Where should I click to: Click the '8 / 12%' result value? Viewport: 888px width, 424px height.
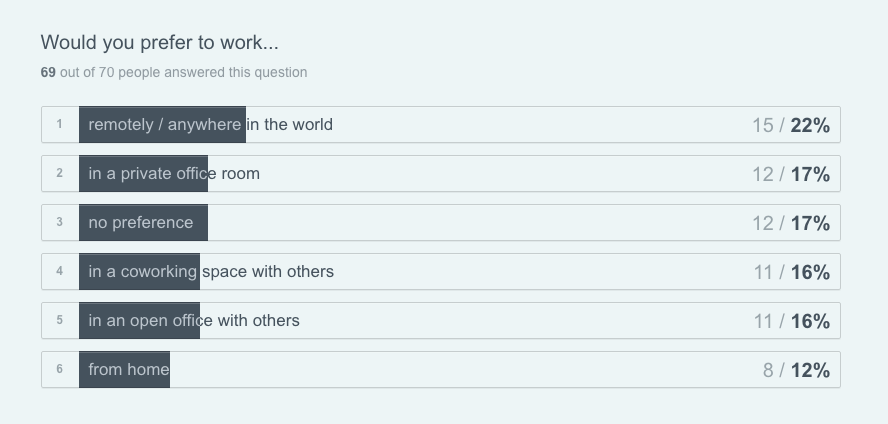[x=796, y=370]
